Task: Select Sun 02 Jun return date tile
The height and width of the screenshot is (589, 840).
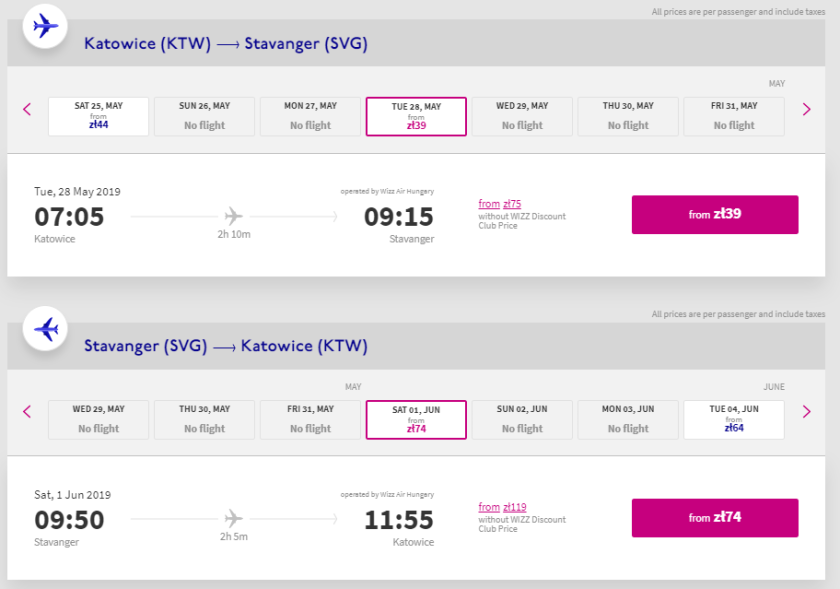Action: tap(522, 419)
